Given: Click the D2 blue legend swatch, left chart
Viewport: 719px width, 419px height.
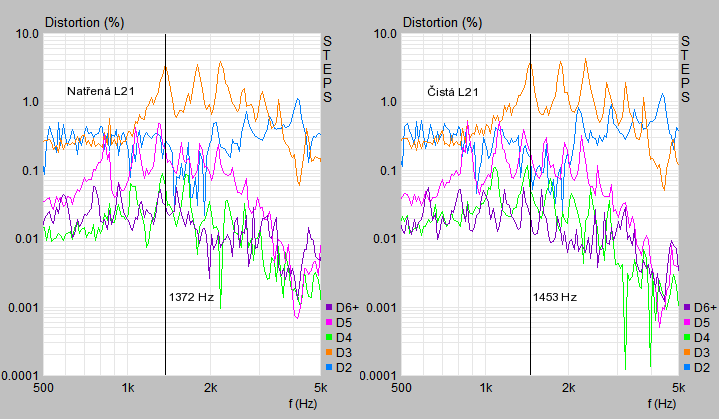Looking at the screenshot, I should [x=329, y=368].
